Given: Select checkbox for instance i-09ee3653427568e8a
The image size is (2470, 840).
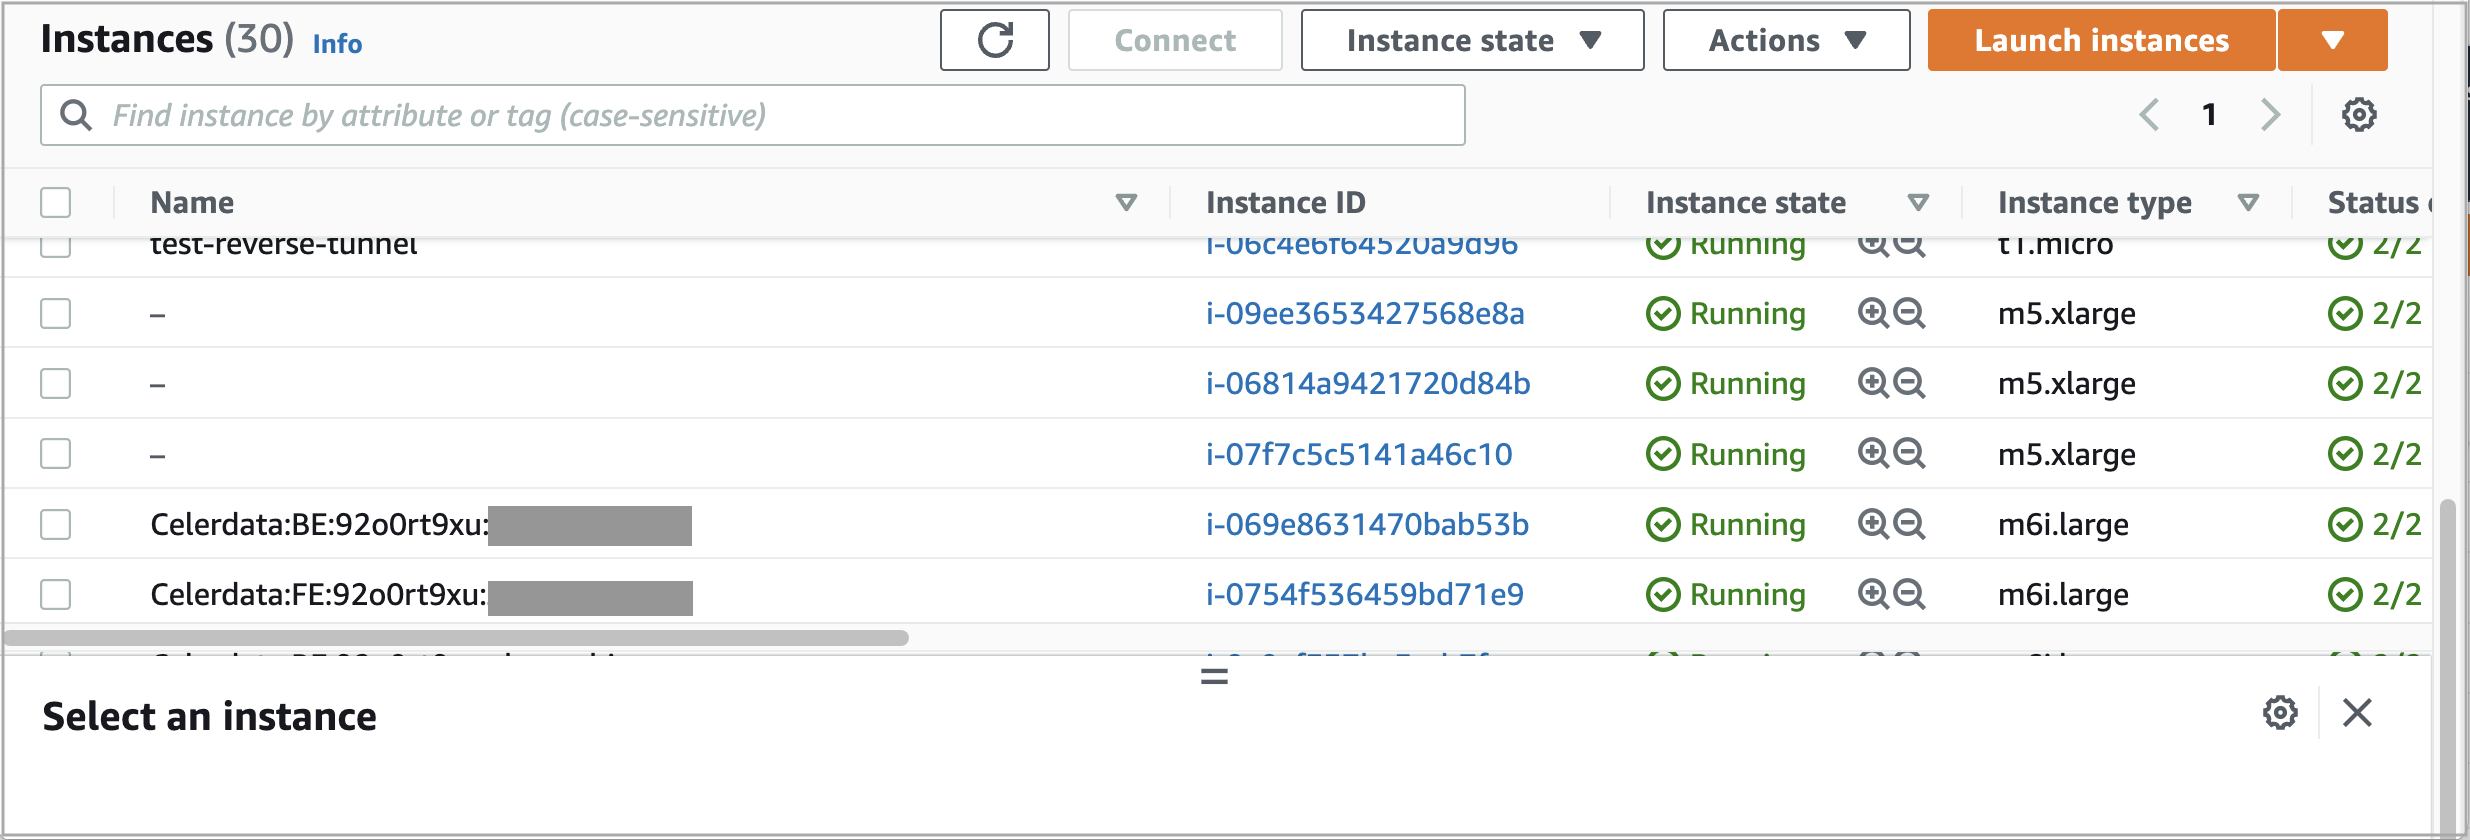Looking at the screenshot, I should [56, 313].
